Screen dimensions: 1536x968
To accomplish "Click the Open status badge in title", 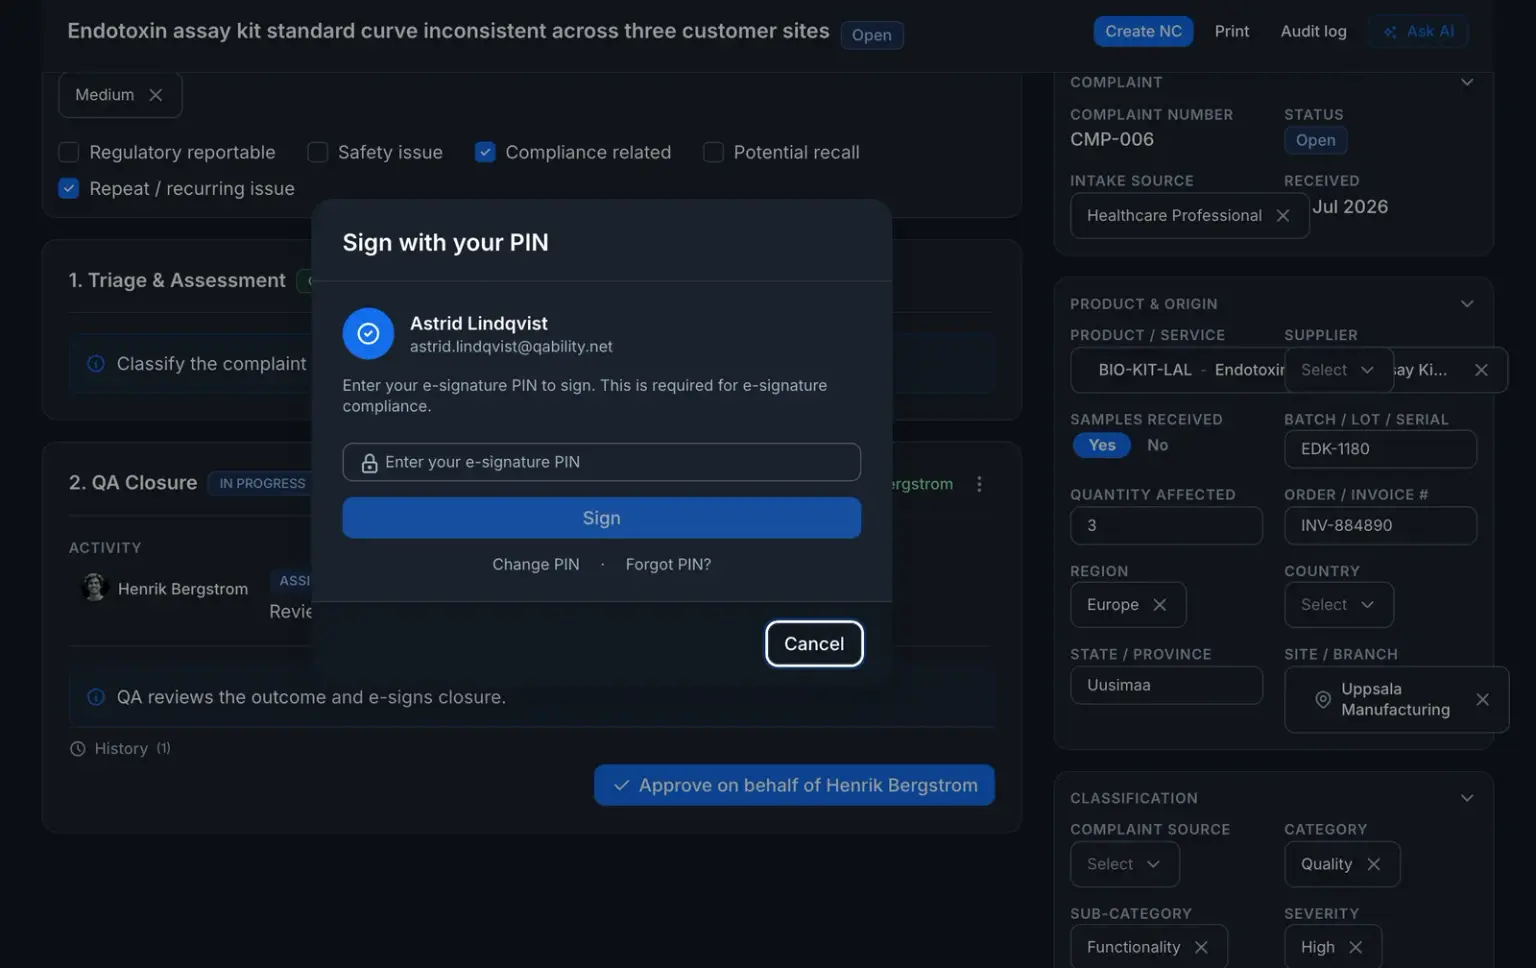I will click(871, 35).
